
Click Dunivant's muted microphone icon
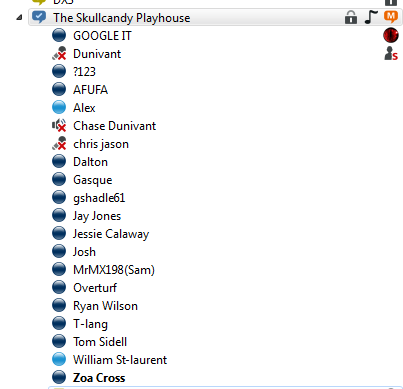(x=59, y=54)
